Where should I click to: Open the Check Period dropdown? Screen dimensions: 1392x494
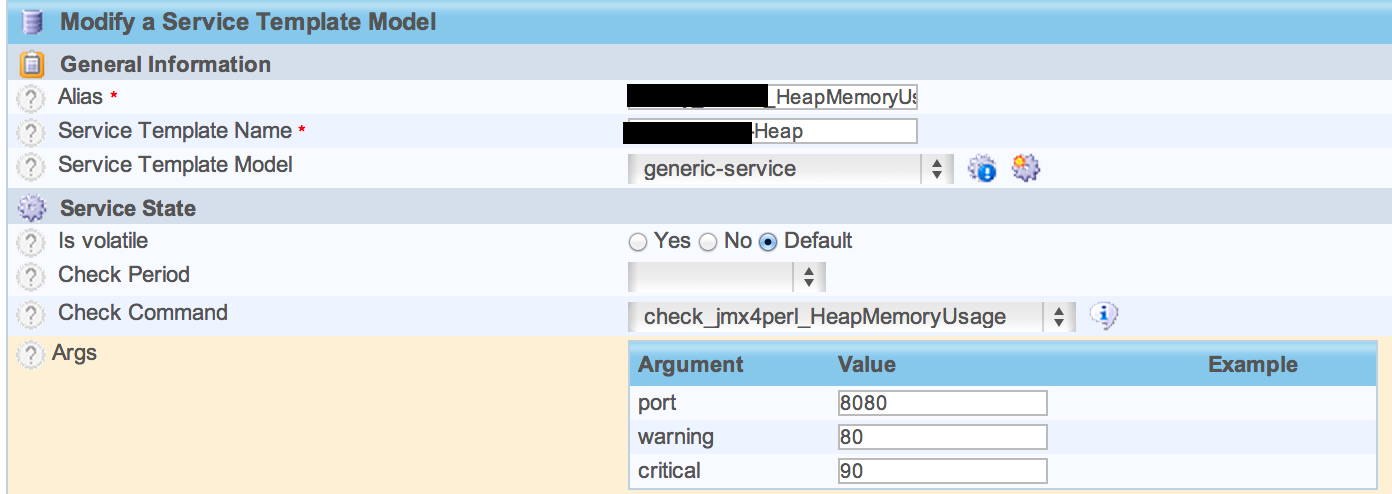point(726,276)
